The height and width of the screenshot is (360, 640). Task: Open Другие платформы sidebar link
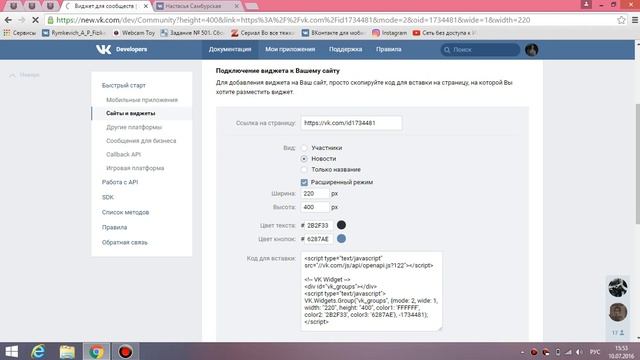[x=134, y=127]
